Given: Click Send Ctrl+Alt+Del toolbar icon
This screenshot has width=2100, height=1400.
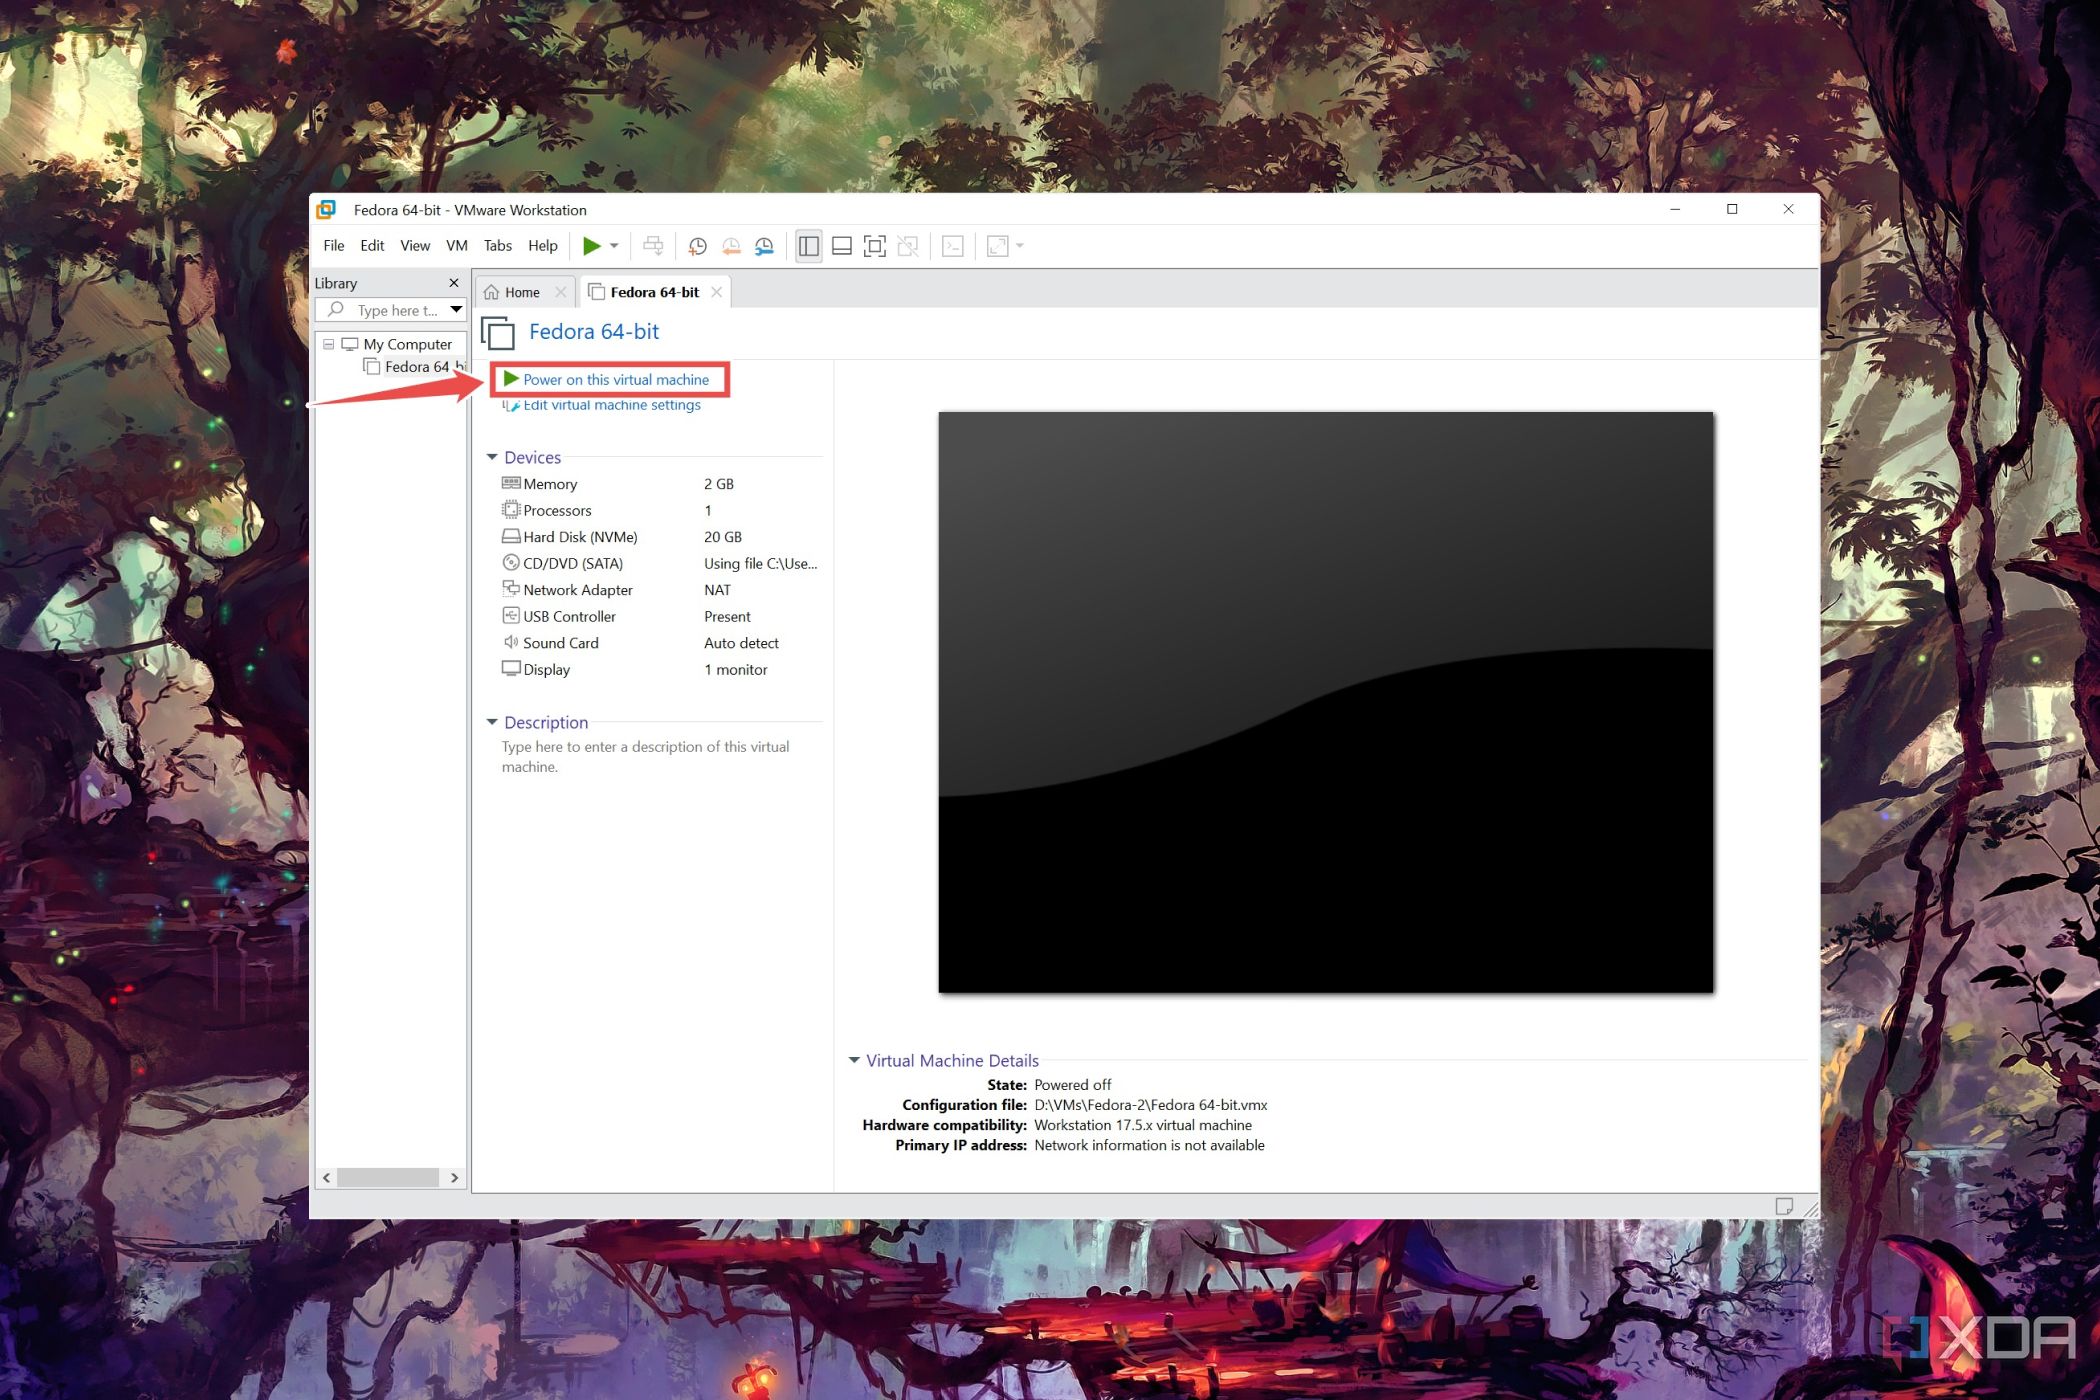Looking at the screenshot, I should point(653,246).
